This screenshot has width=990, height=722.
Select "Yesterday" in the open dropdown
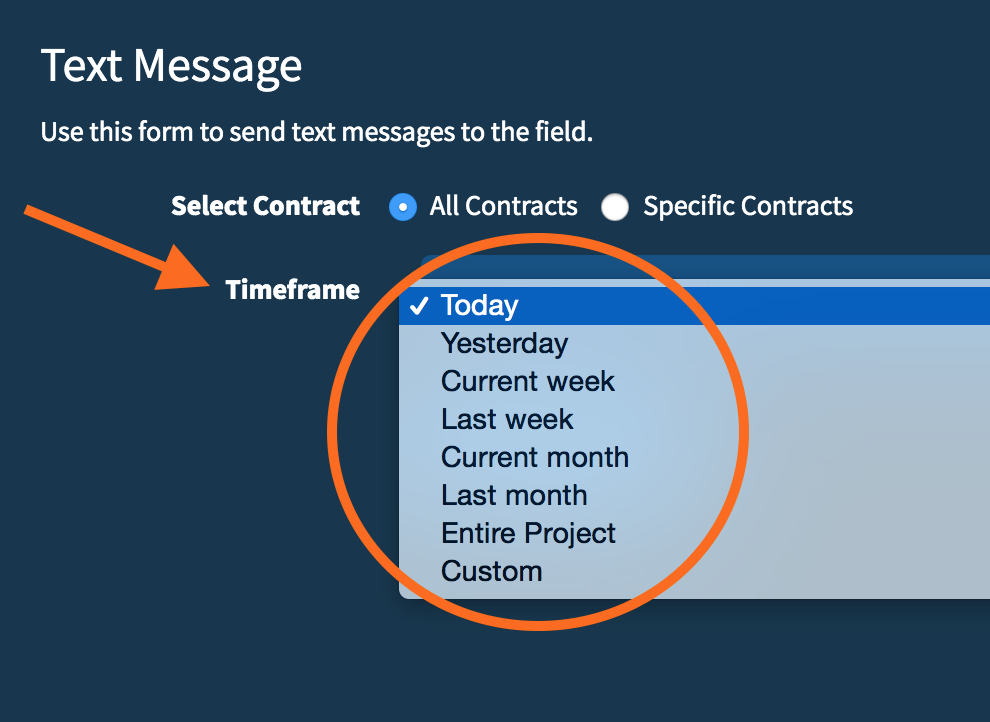click(x=504, y=343)
